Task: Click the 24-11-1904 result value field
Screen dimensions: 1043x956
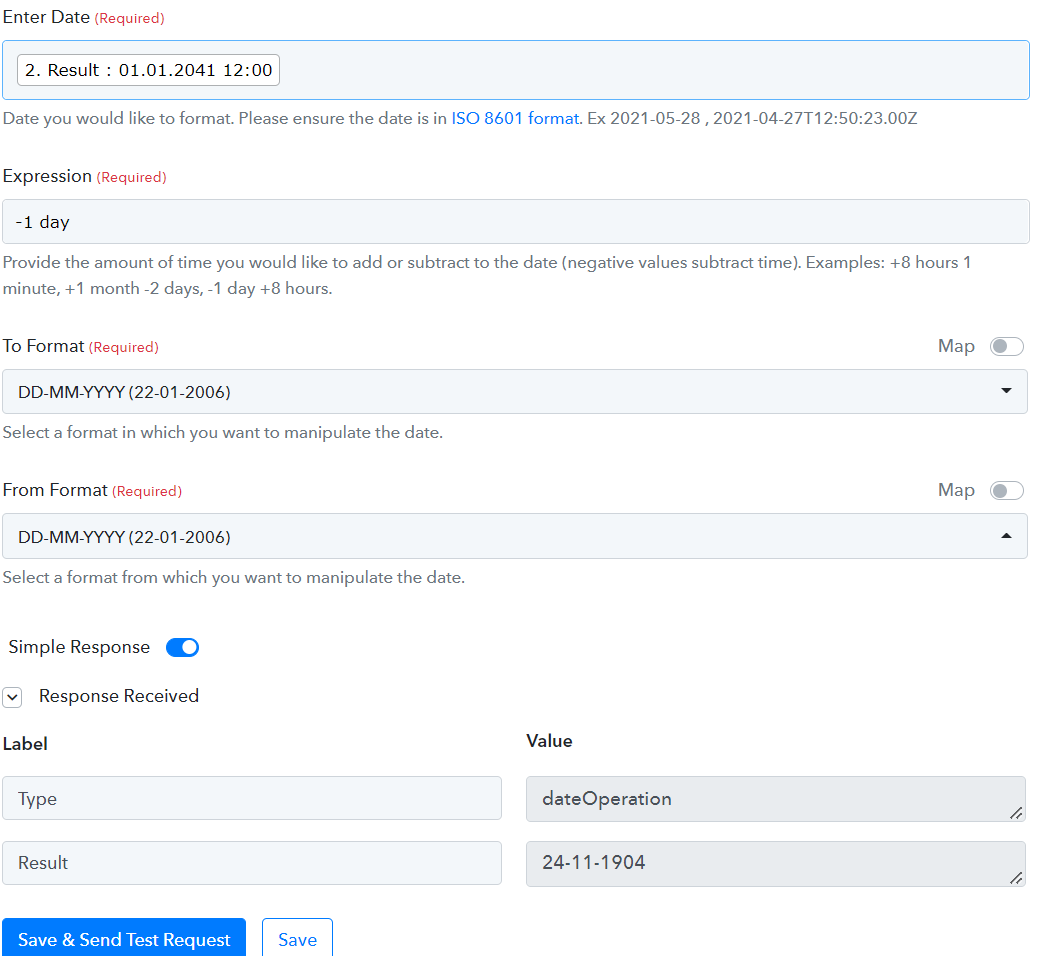Action: 776,864
